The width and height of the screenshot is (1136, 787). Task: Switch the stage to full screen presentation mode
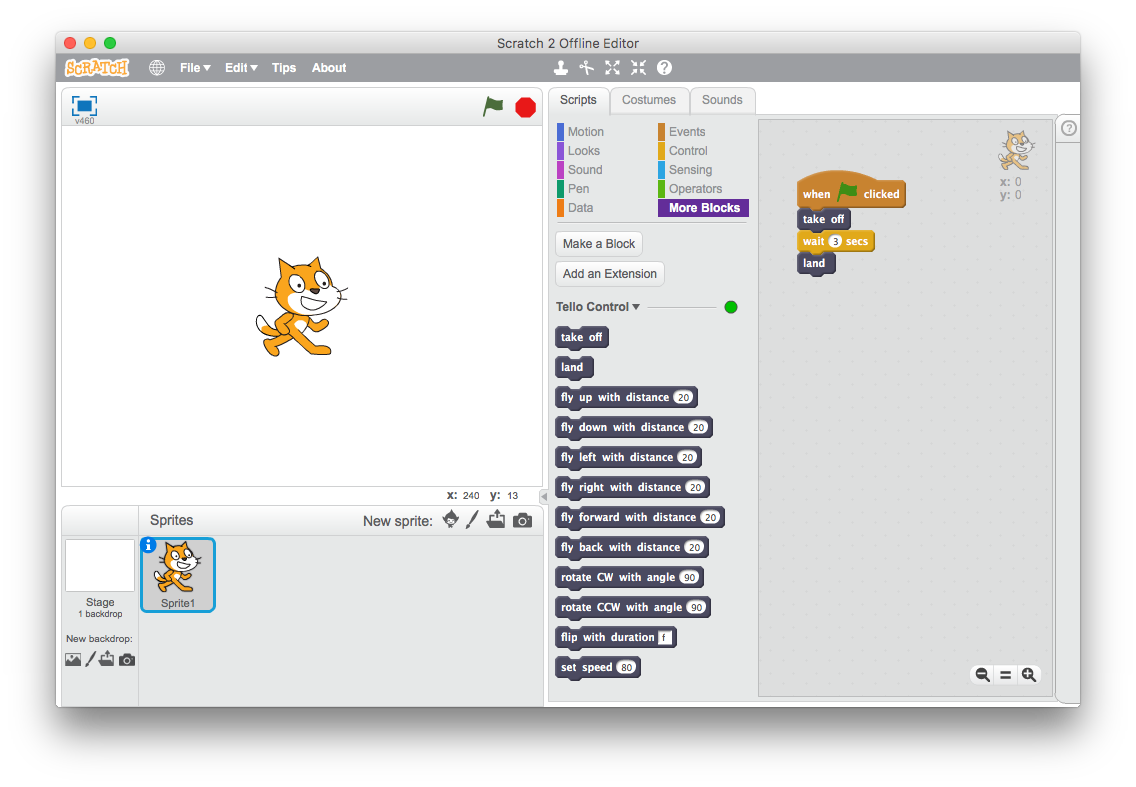pyautogui.click(x=85, y=106)
